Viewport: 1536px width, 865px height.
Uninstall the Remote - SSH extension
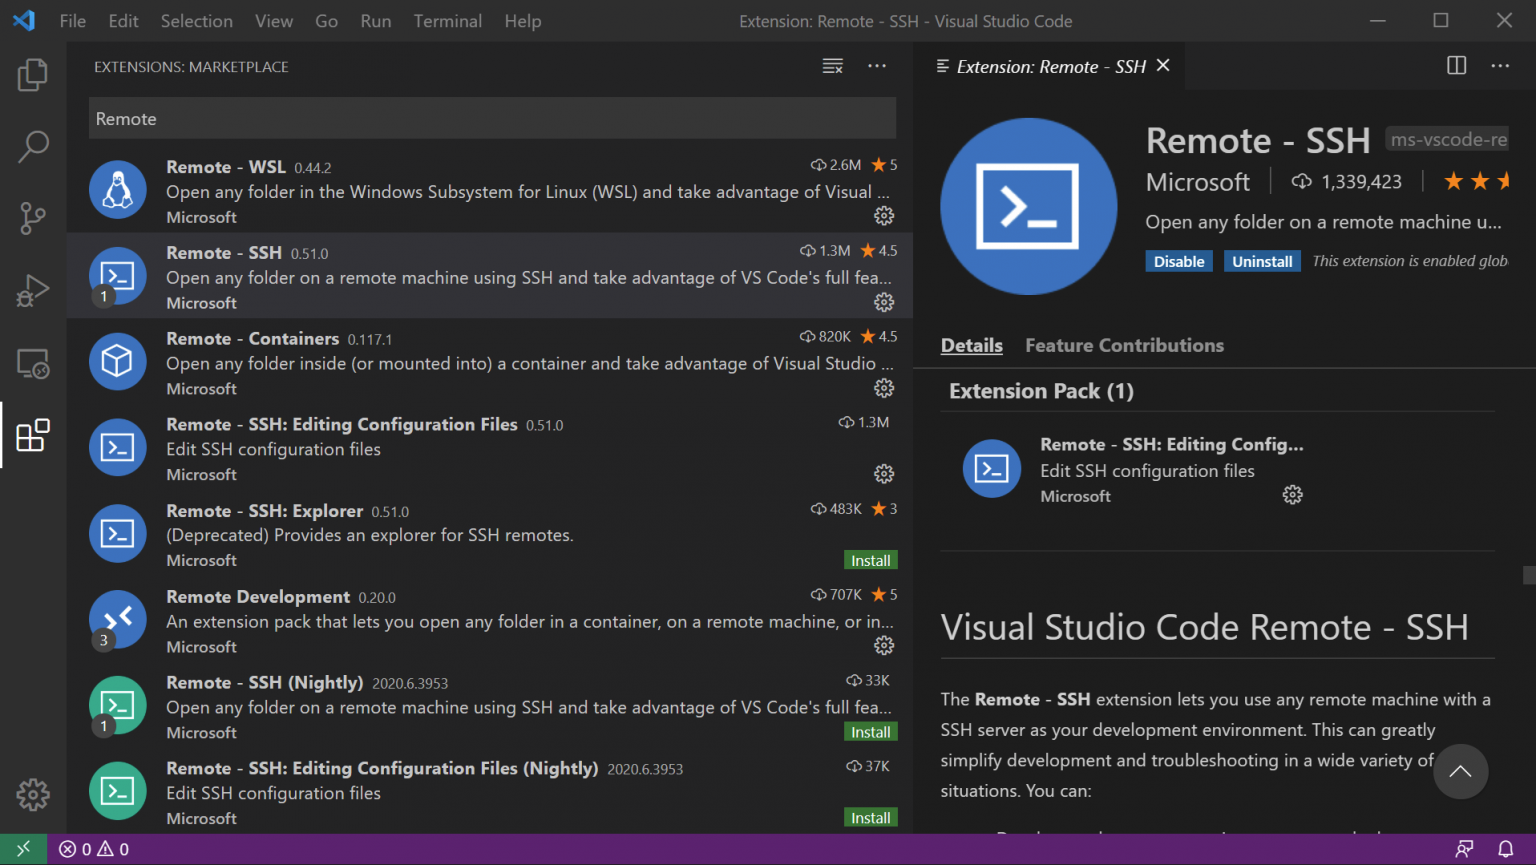coord(1262,262)
